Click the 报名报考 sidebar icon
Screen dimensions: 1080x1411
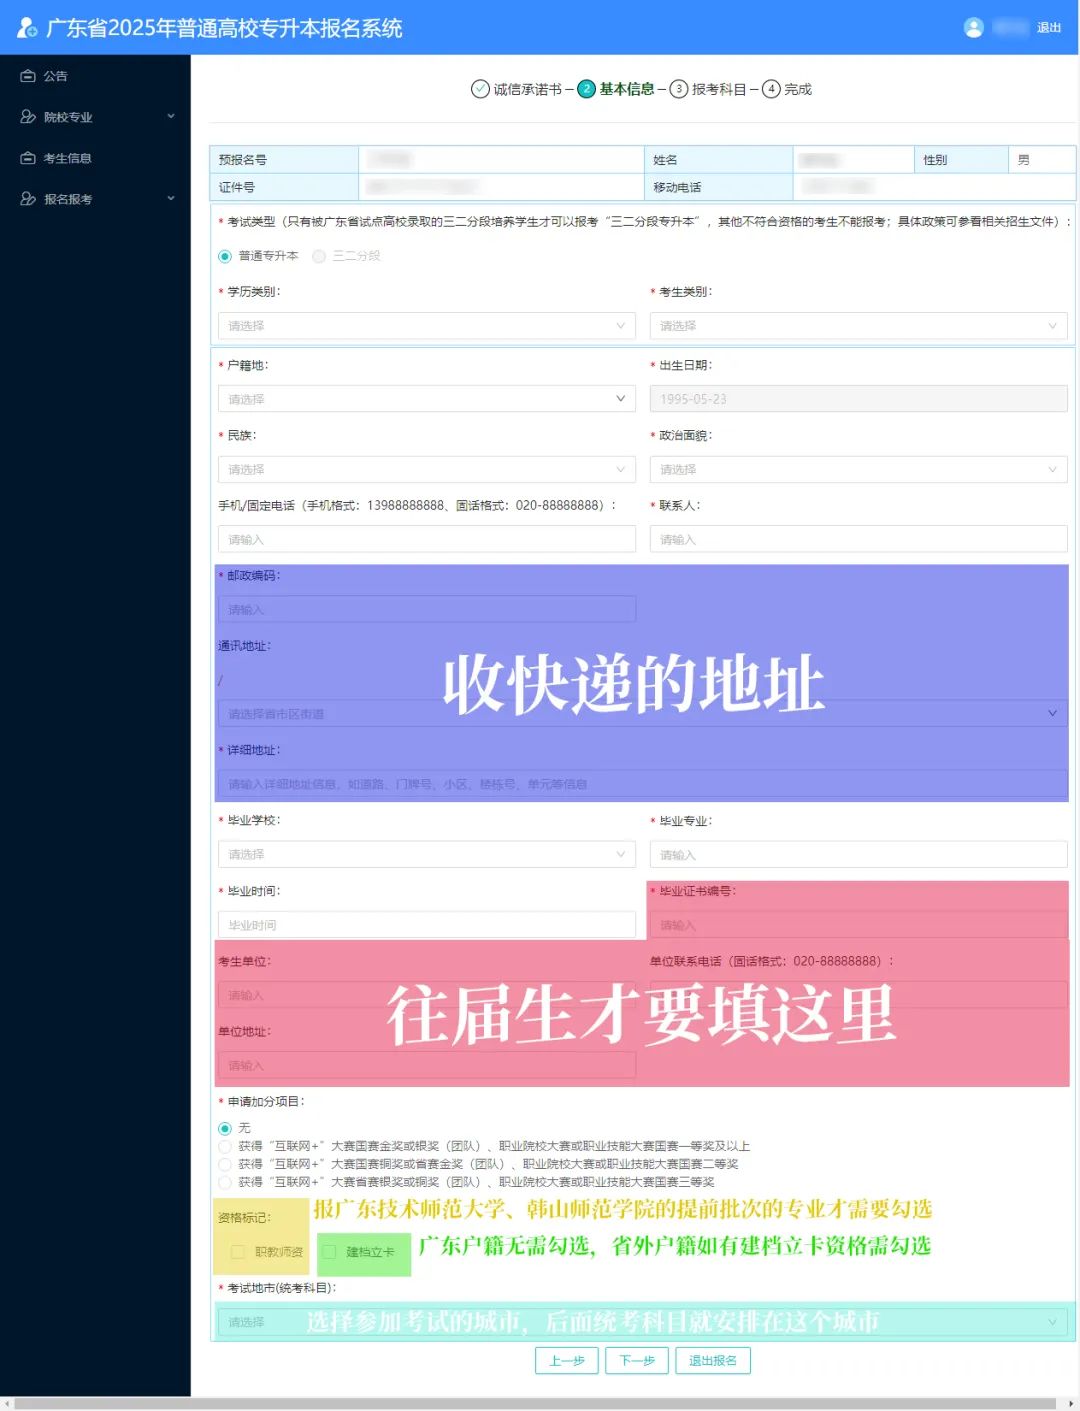pos(29,198)
